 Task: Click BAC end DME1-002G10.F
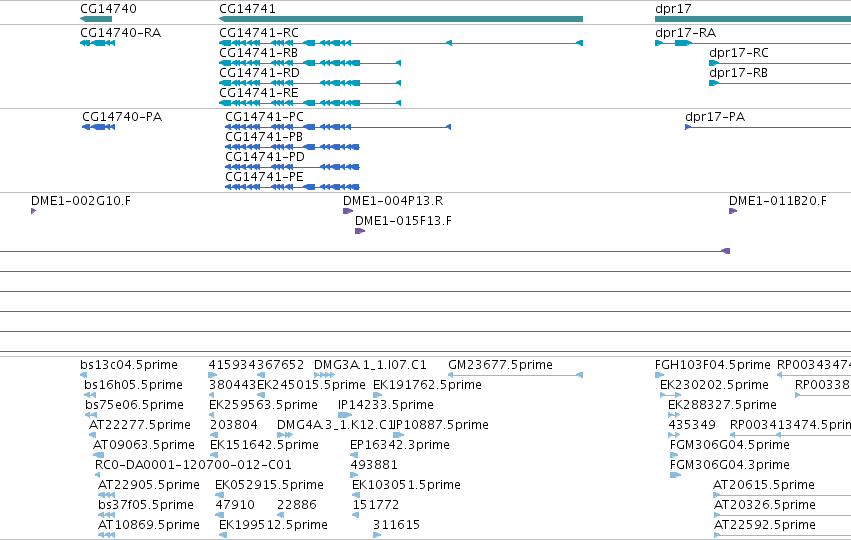tap(81, 201)
